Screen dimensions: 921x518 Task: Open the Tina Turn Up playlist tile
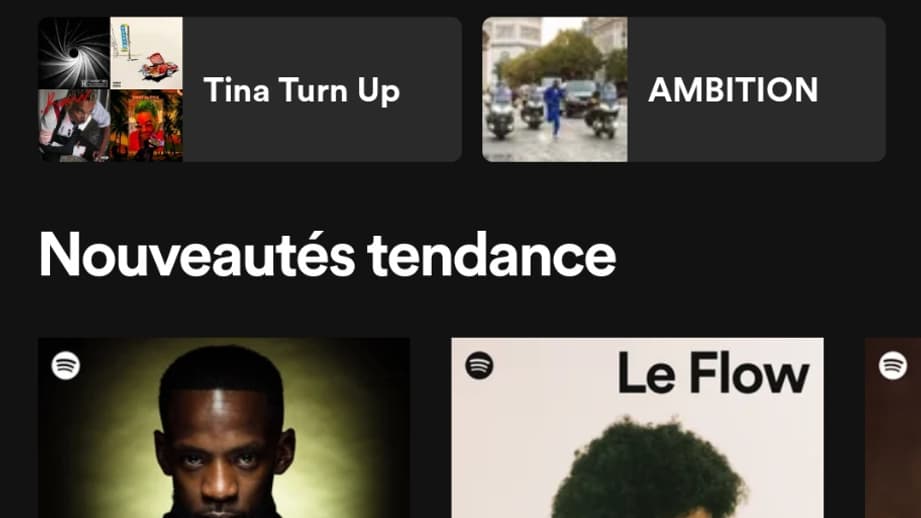click(x=250, y=89)
